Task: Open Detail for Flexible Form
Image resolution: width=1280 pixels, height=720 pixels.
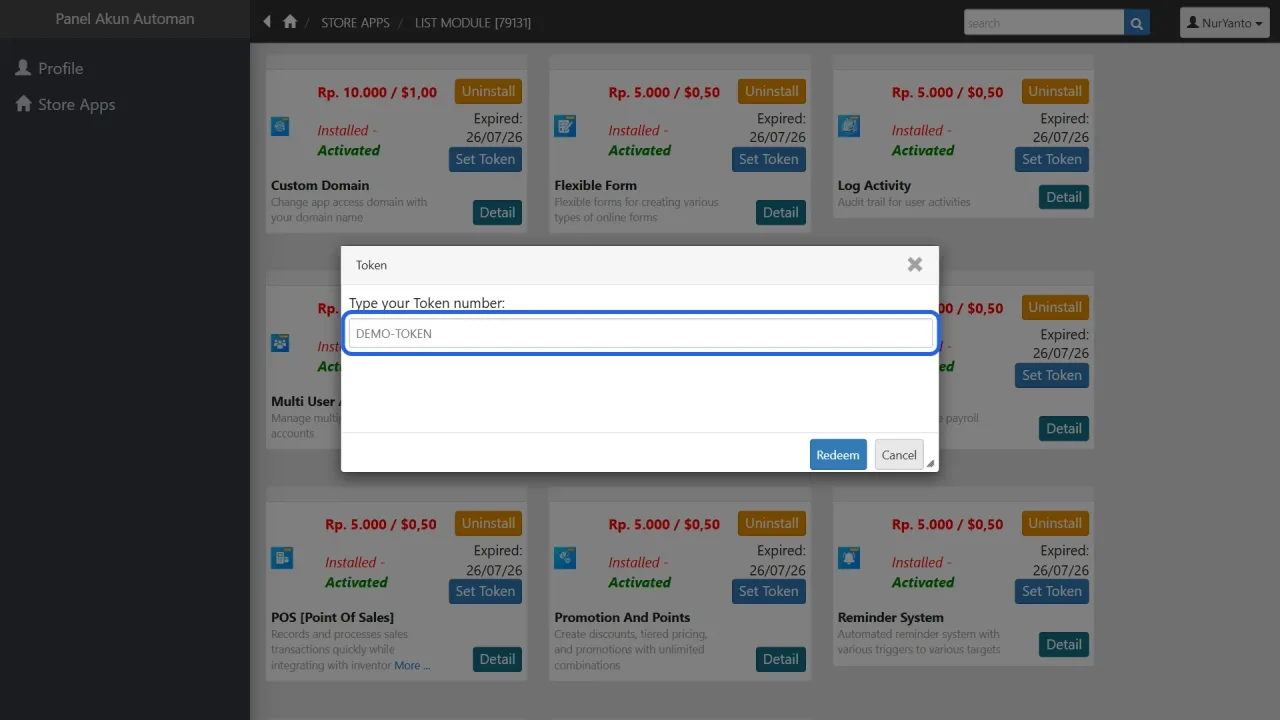Action: [781, 212]
